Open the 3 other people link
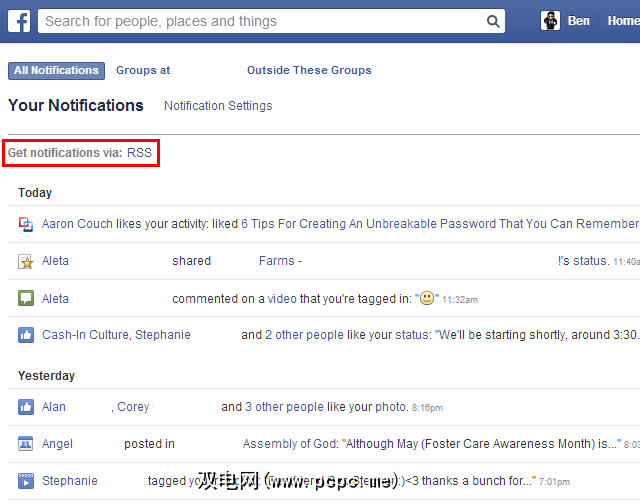This screenshot has height=504, width=640. (x=284, y=407)
